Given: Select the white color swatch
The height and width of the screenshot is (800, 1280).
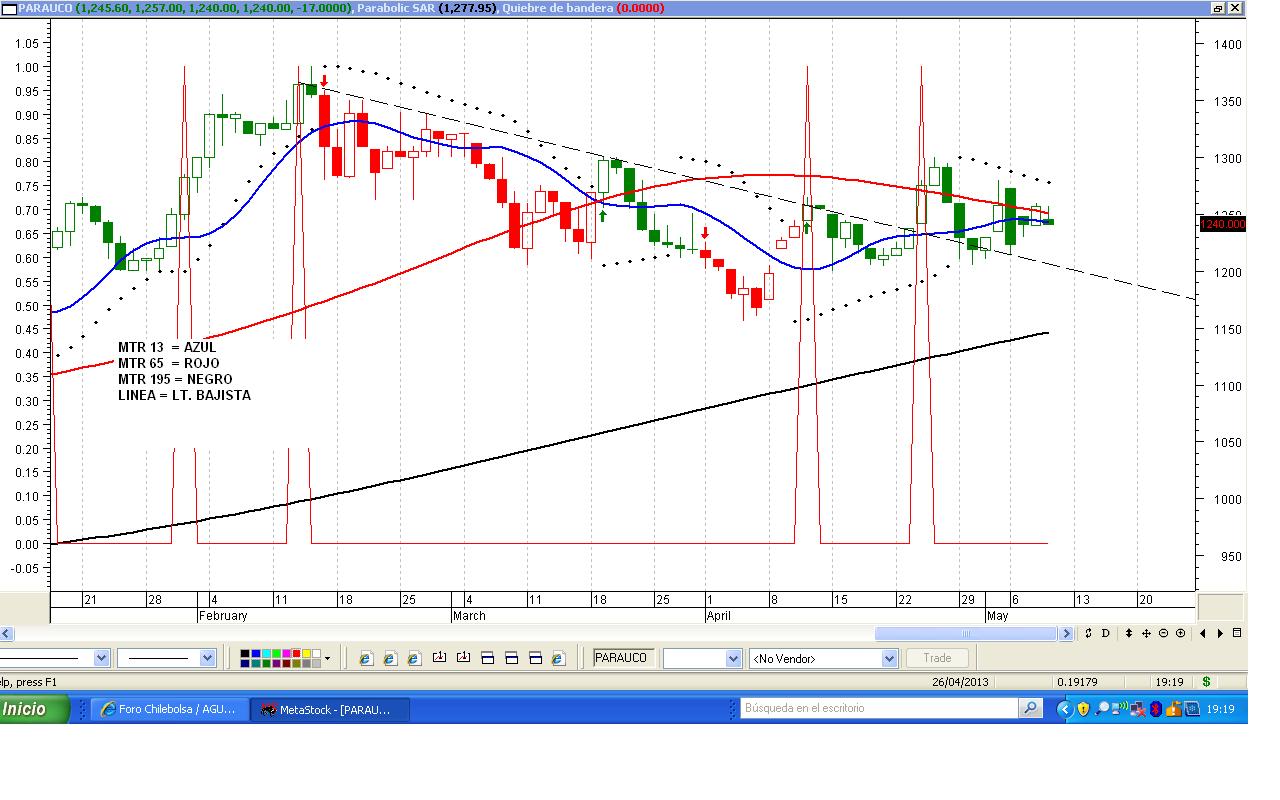Looking at the screenshot, I should 316,654.
